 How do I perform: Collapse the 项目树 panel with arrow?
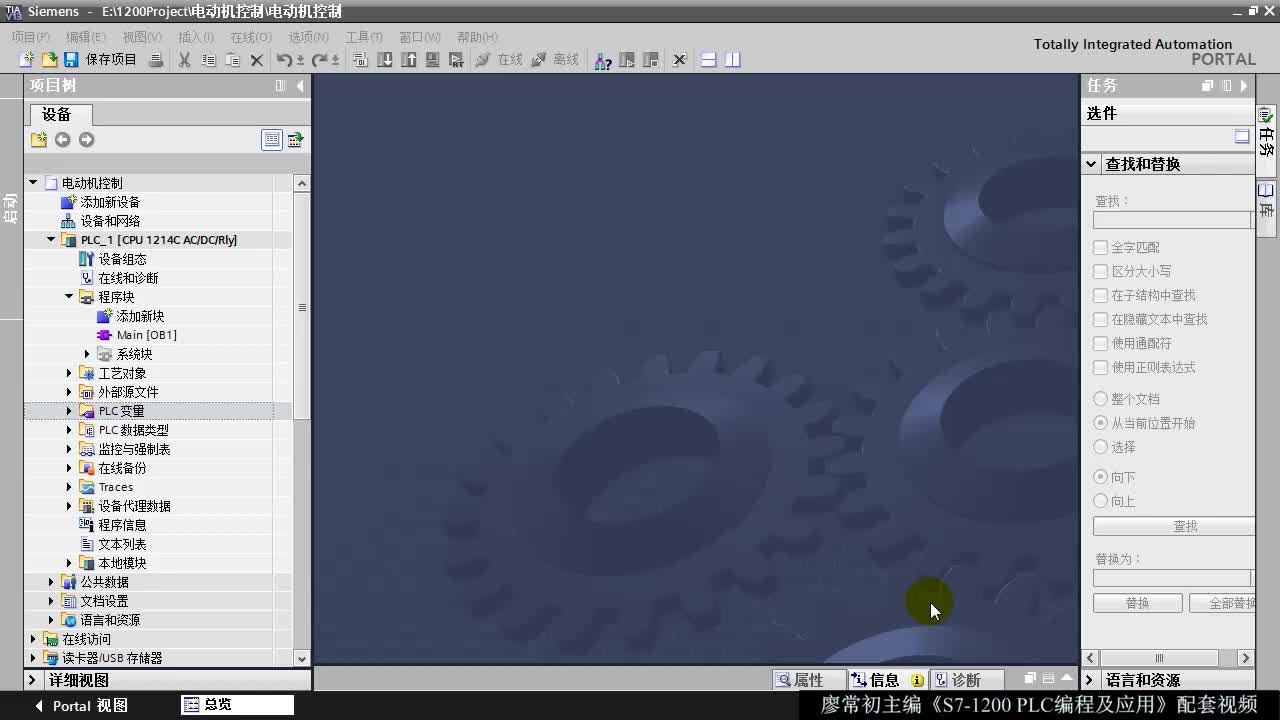(x=299, y=86)
